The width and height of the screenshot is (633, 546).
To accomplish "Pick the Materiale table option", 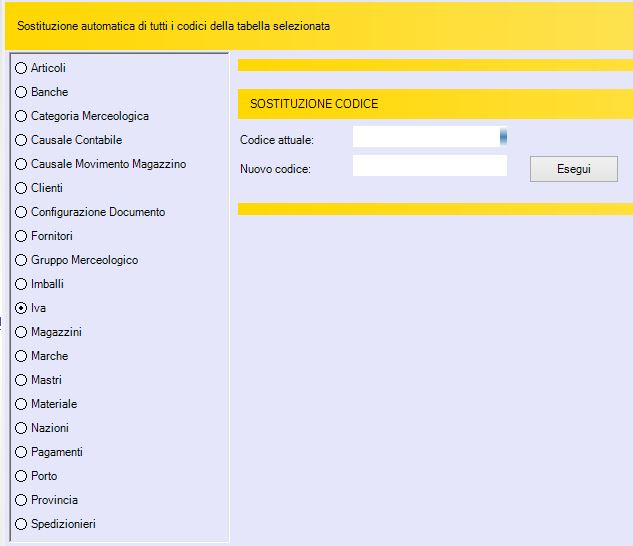I will (x=21, y=404).
